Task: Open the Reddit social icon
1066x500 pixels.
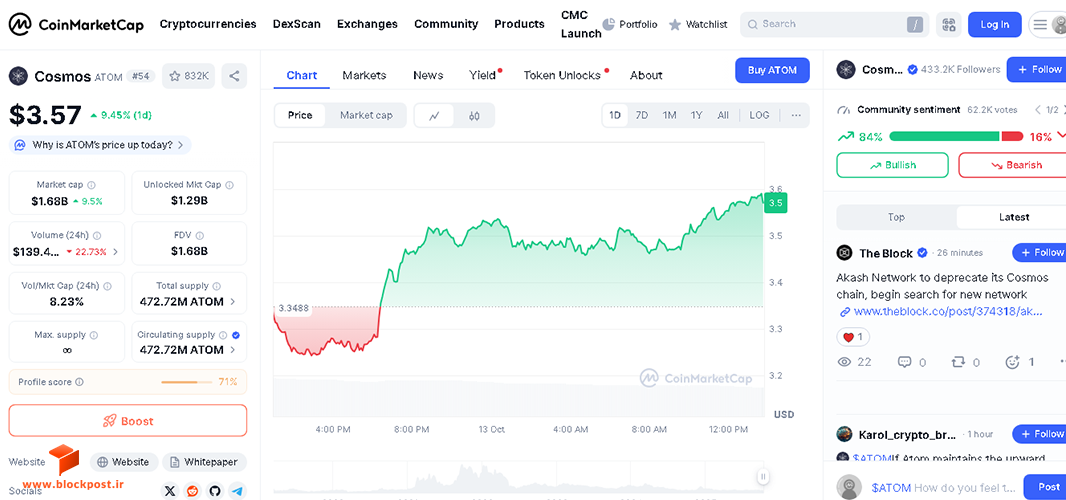Action: pyautogui.click(x=192, y=490)
